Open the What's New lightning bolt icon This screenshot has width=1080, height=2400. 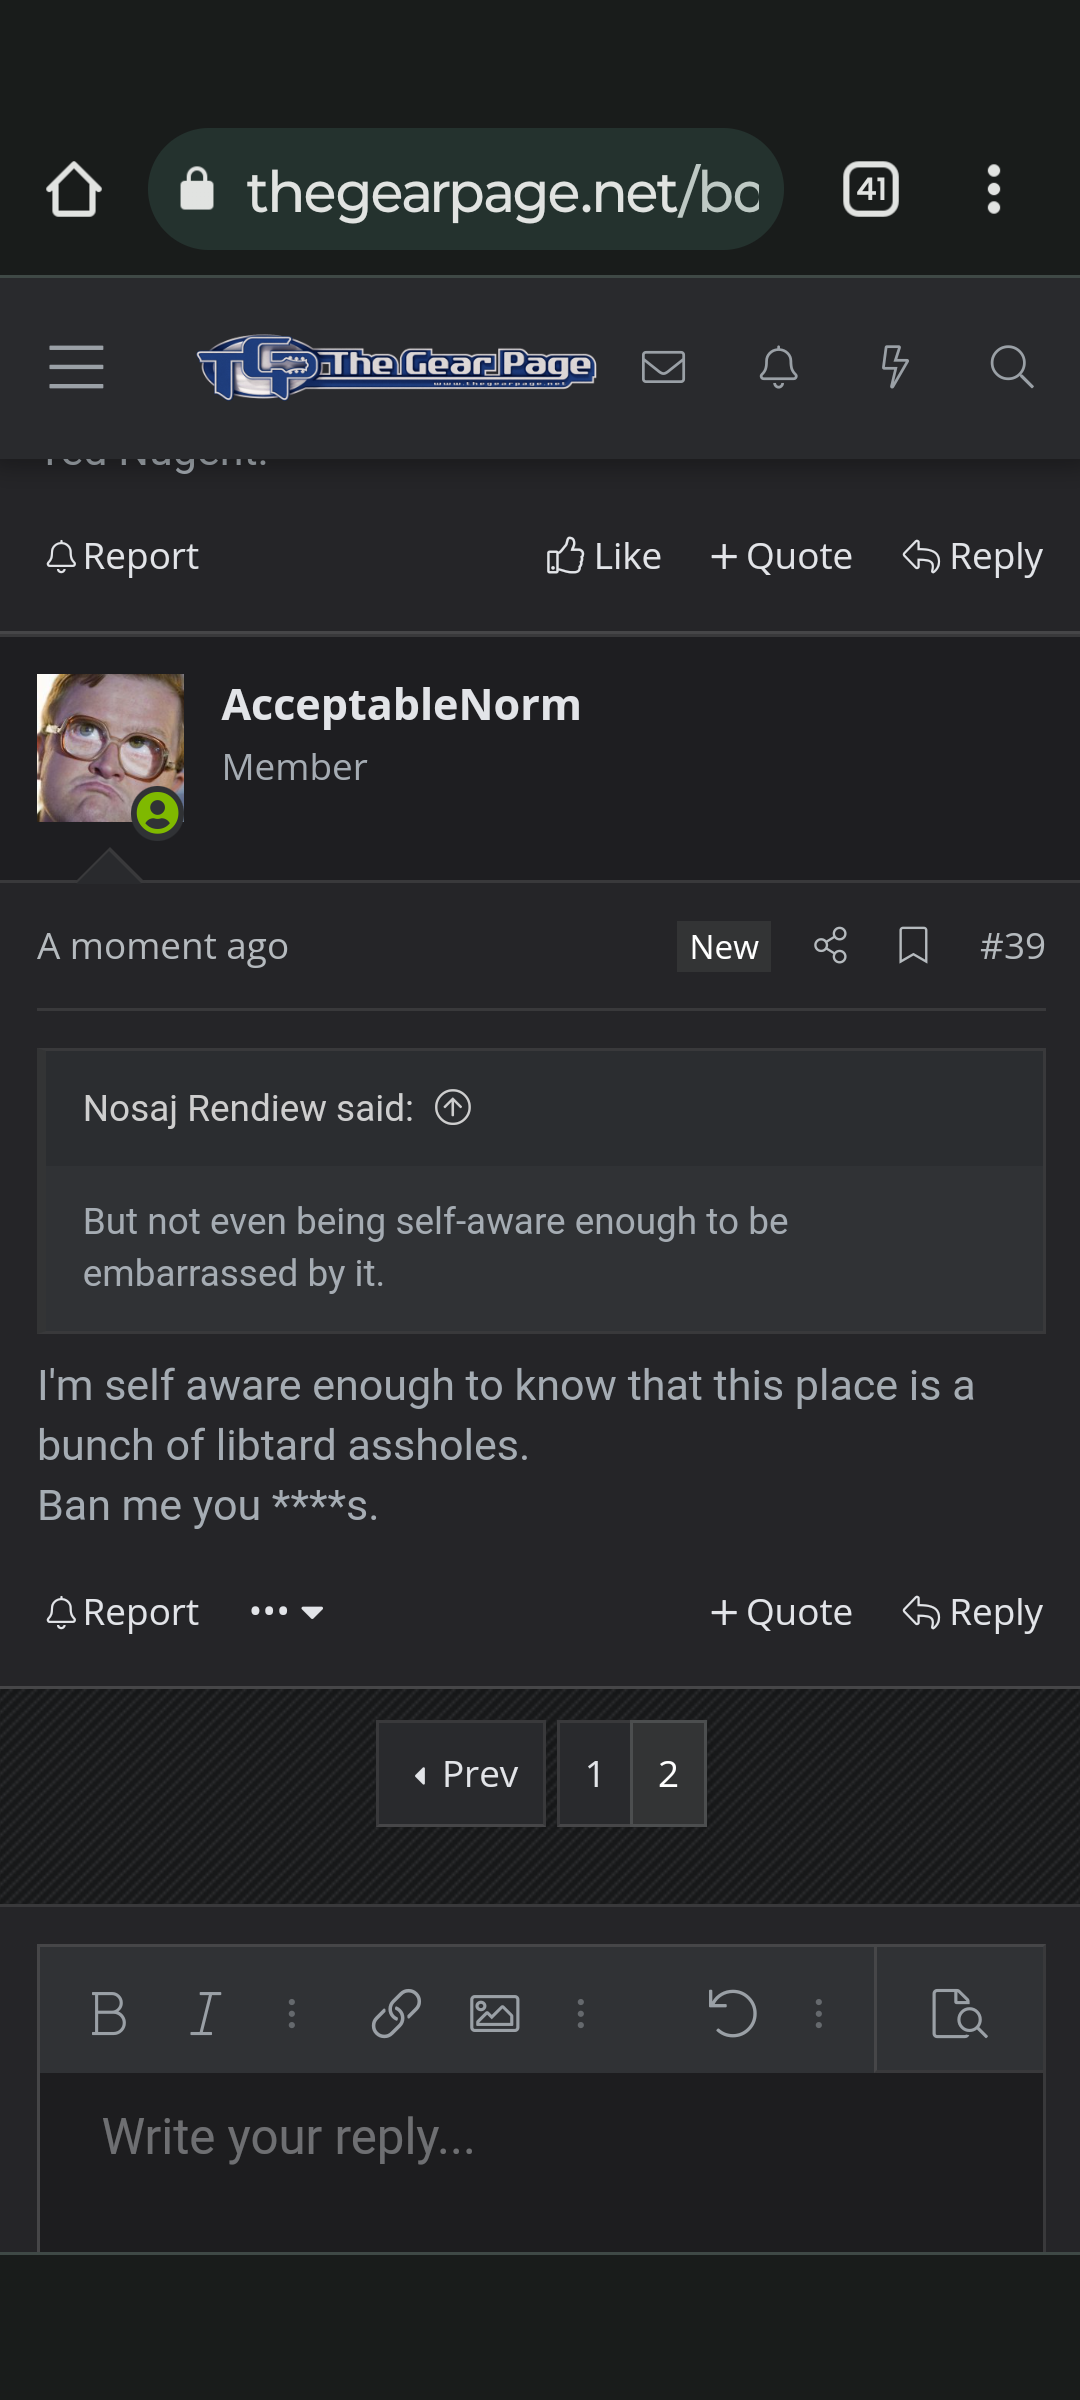click(894, 367)
